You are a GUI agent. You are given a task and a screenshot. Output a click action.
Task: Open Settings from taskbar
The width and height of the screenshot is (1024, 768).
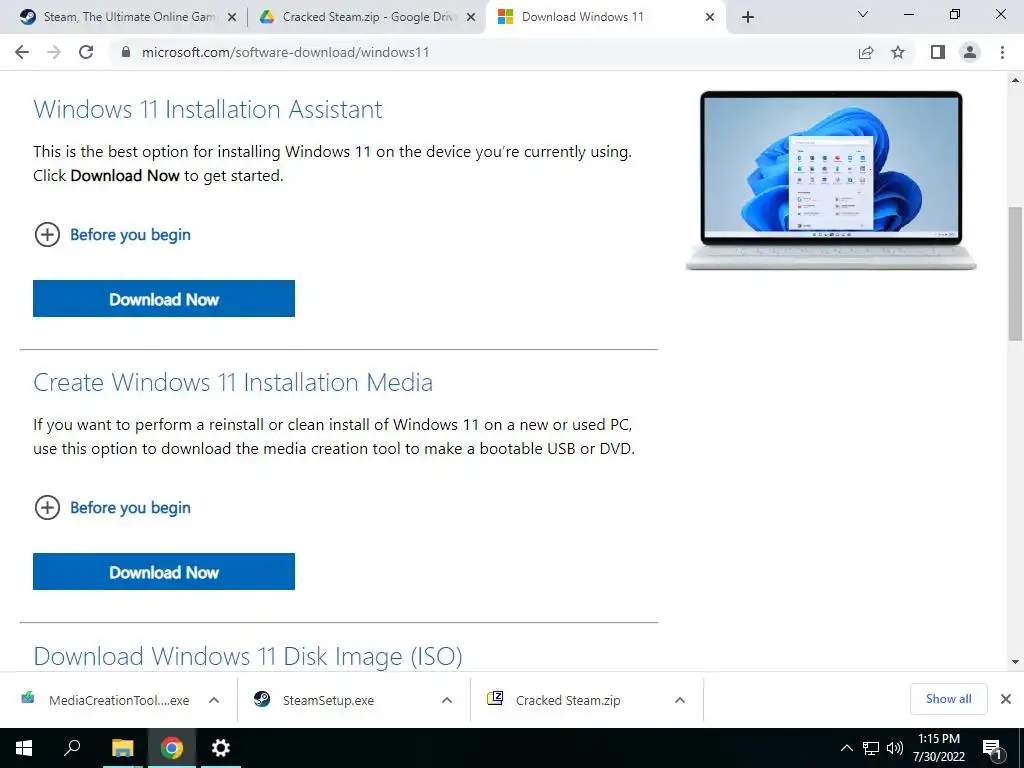point(221,748)
